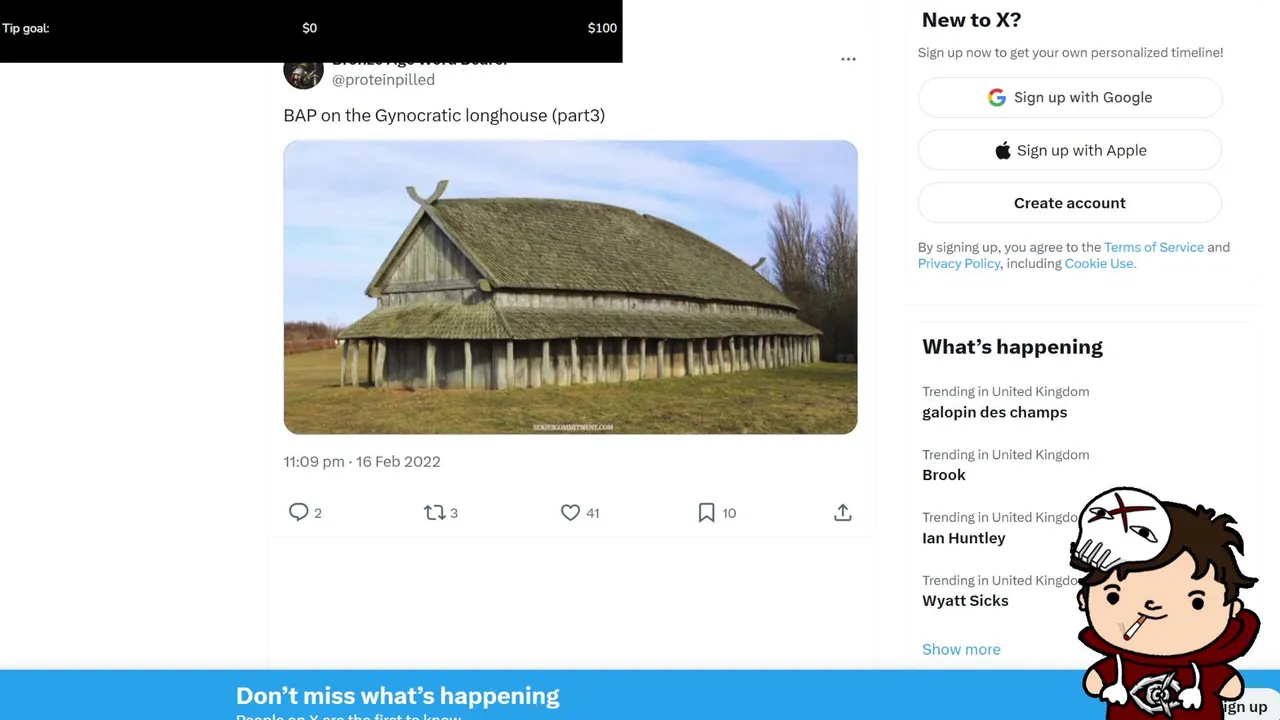Open the Wyatt Sicks trending topic
This screenshot has height=720, width=1280.
click(965, 601)
